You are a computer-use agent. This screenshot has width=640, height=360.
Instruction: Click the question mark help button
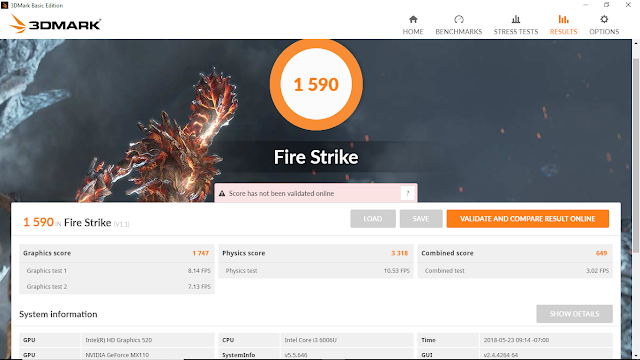coord(407,193)
